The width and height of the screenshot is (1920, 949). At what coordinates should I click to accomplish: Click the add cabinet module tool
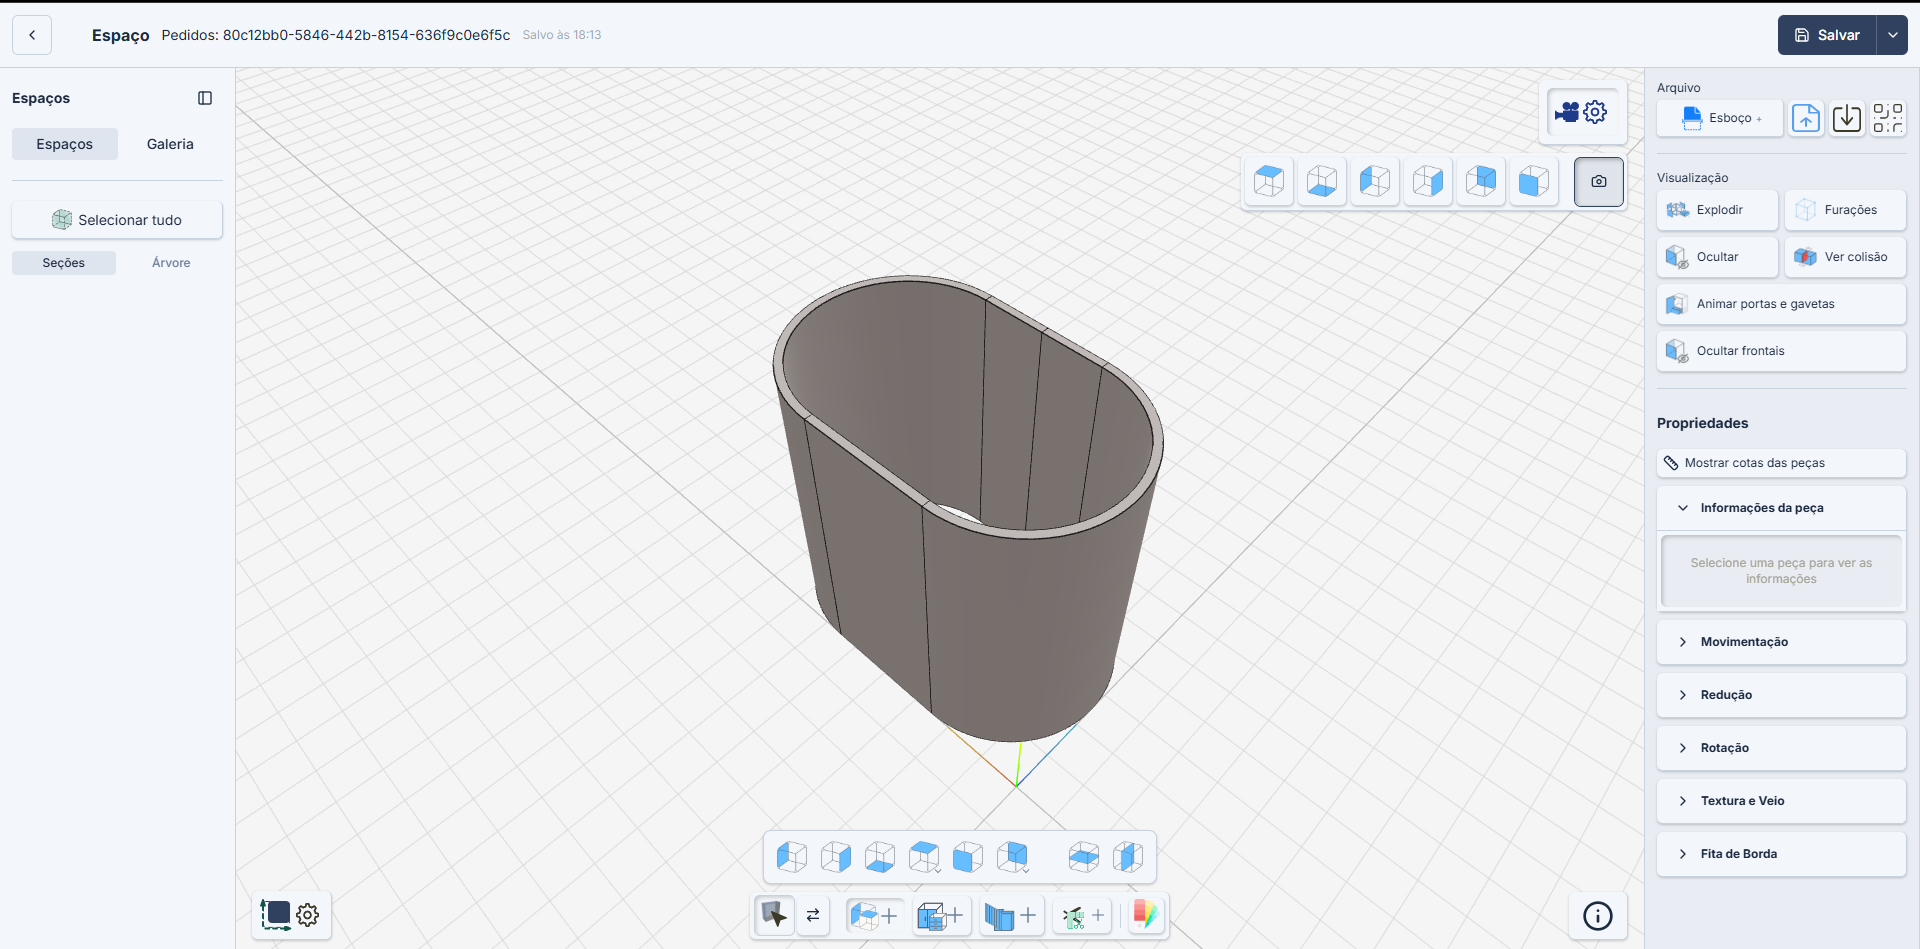coord(940,915)
